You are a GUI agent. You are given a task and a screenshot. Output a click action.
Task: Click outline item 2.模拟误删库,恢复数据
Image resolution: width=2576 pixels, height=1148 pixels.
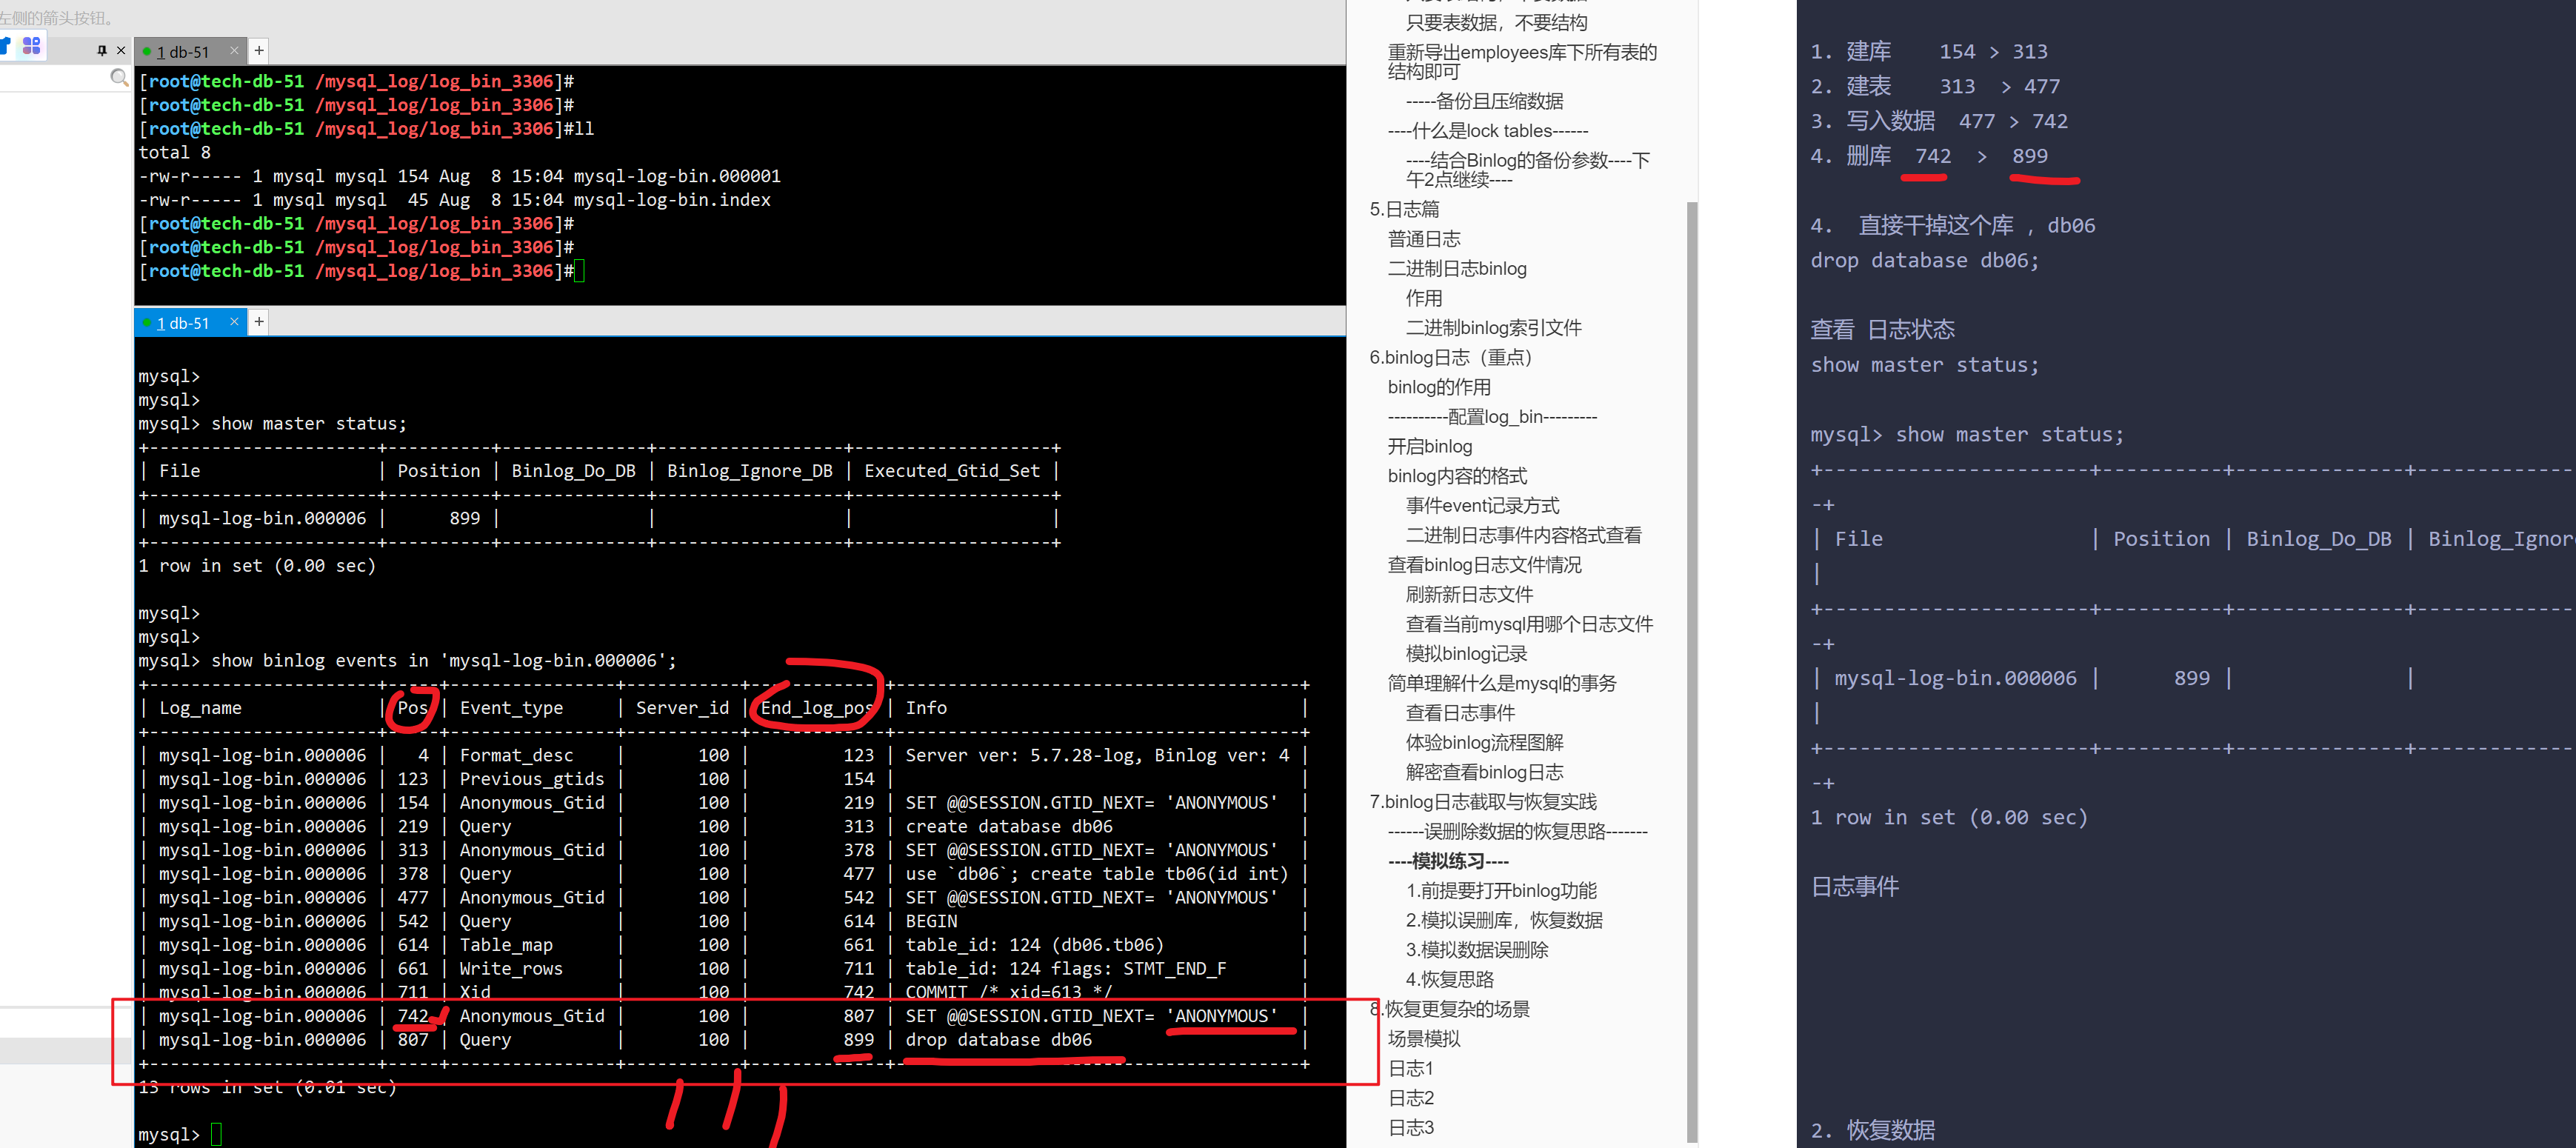pos(1503,919)
